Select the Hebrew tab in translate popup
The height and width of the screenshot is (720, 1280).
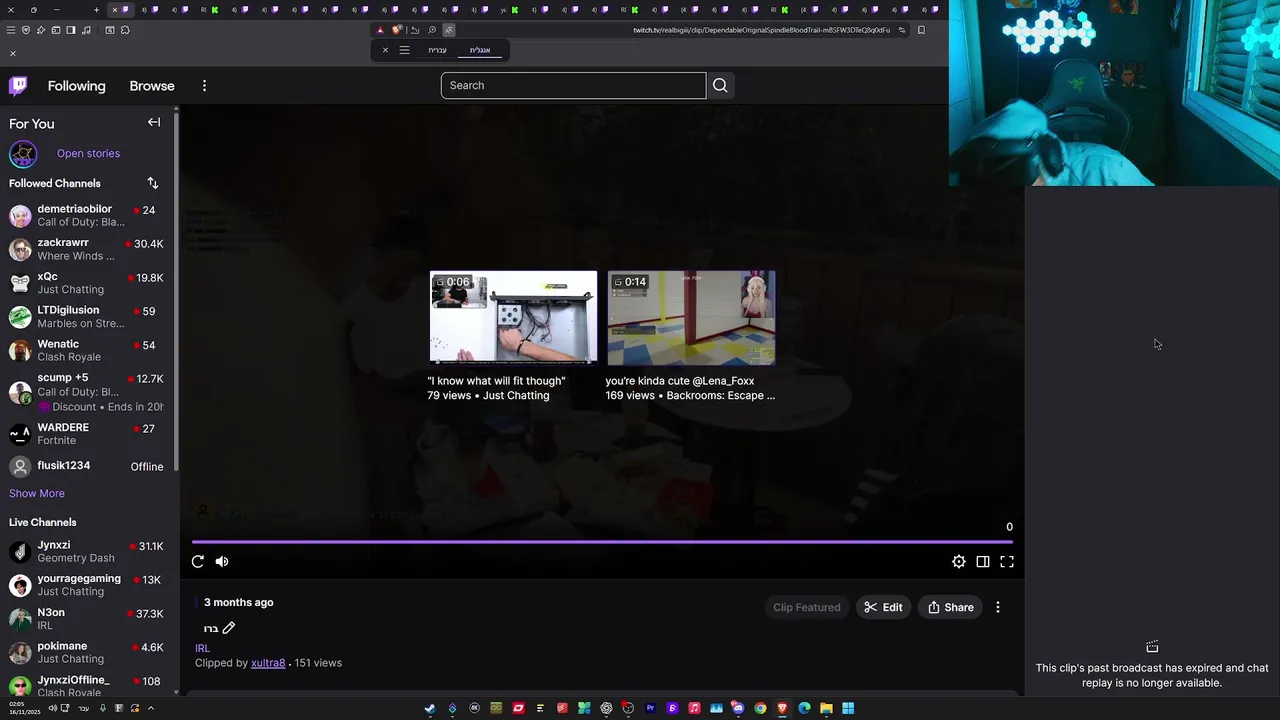437,50
